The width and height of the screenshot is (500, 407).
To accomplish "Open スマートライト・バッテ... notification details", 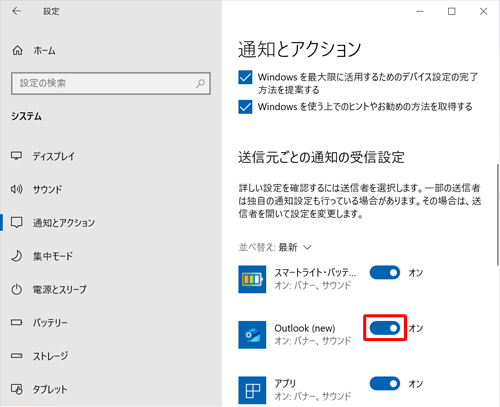I will tap(315, 279).
